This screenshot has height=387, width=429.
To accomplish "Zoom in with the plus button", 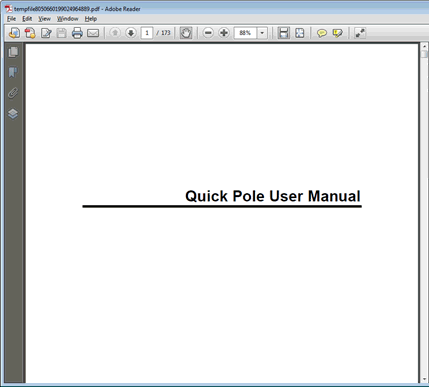I will coord(224,33).
